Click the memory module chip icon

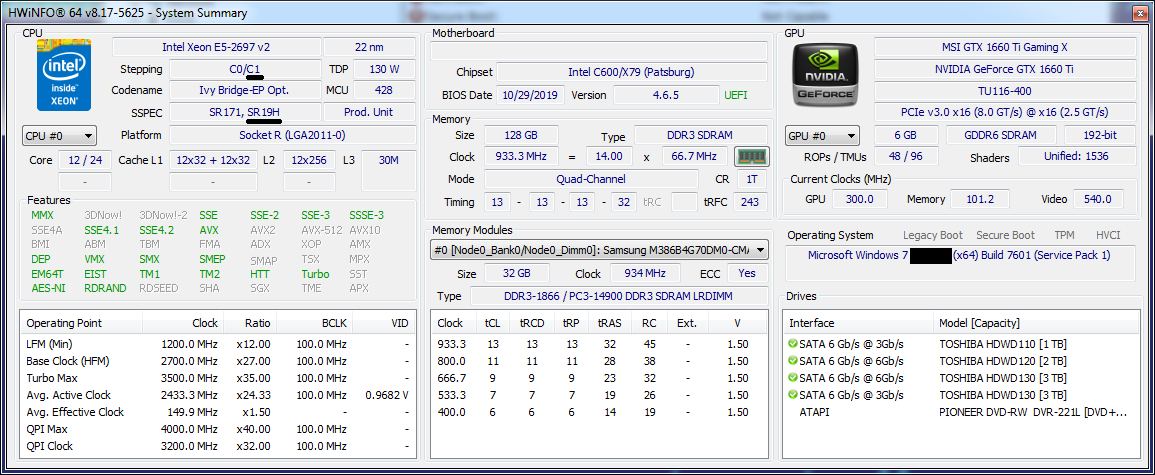point(751,156)
